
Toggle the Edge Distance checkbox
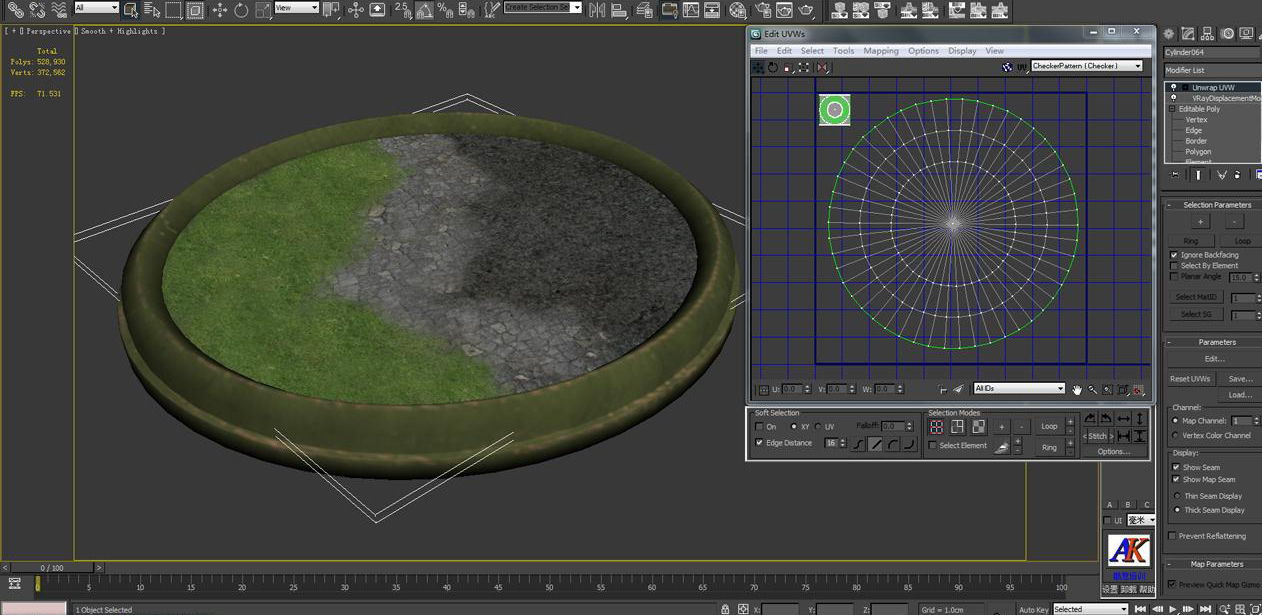point(759,443)
